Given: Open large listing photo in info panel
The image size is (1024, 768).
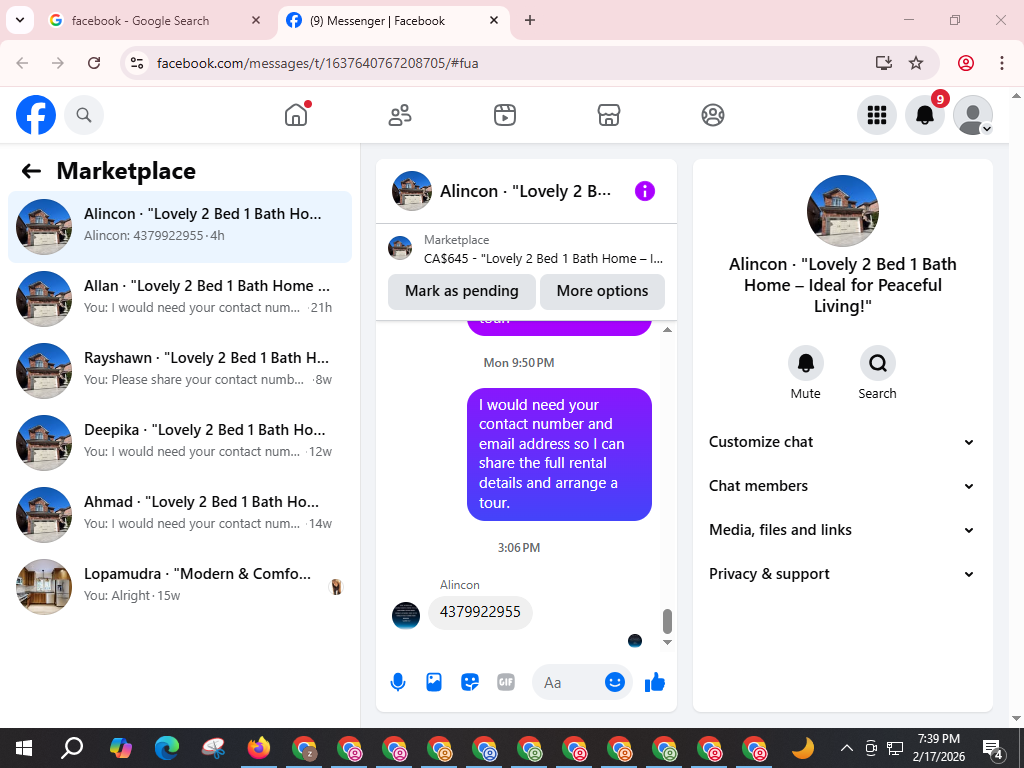Looking at the screenshot, I should pos(842,211).
